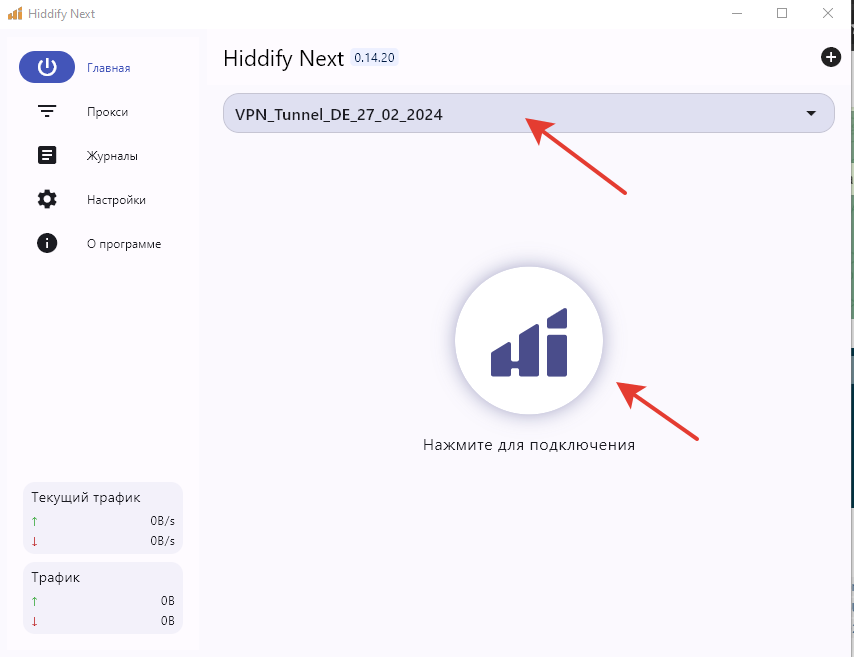Image resolution: width=854 pixels, height=657 pixels.
Task: Click the VPN_Tunnel_DE_27_02_2024 profile name
Action: click(339, 115)
